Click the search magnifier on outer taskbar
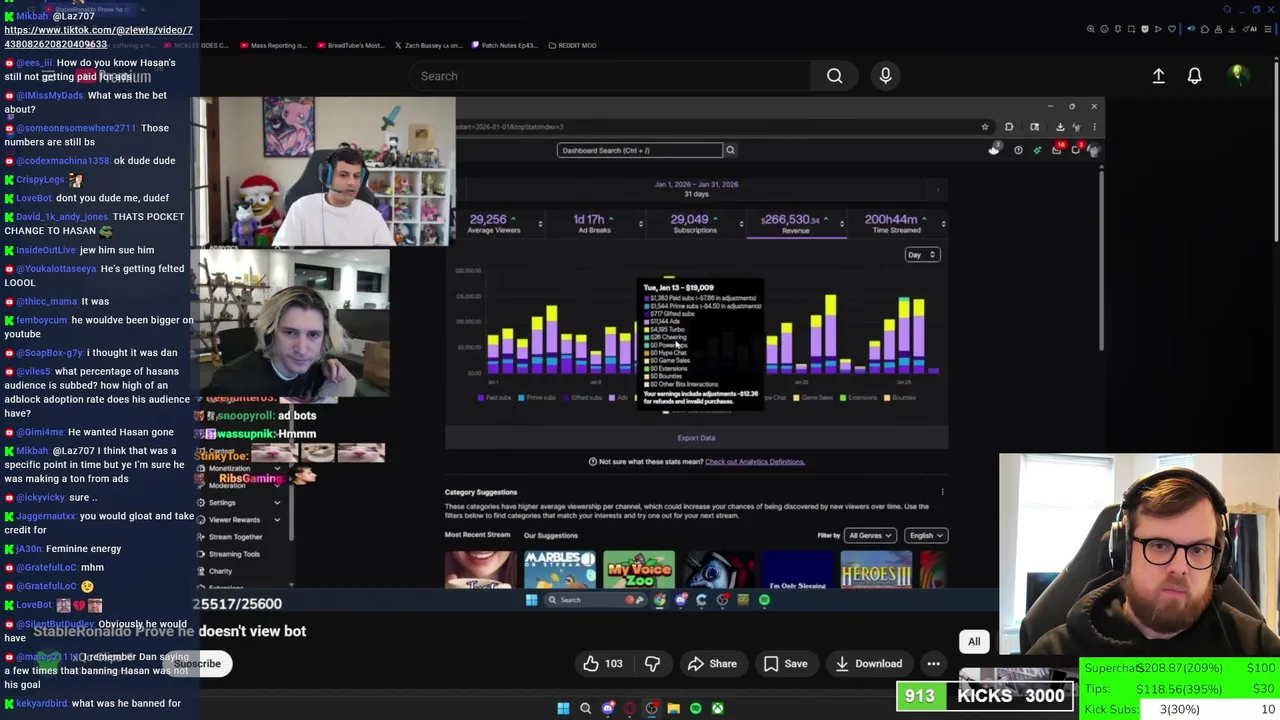Viewport: 1280px width, 720px height. pyautogui.click(x=585, y=708)
